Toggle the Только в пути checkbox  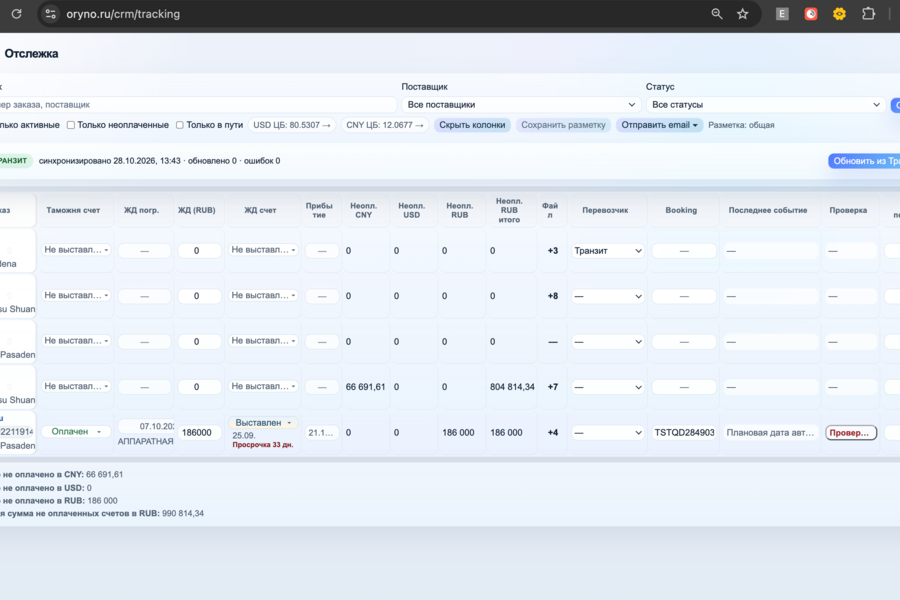(180, 125)
